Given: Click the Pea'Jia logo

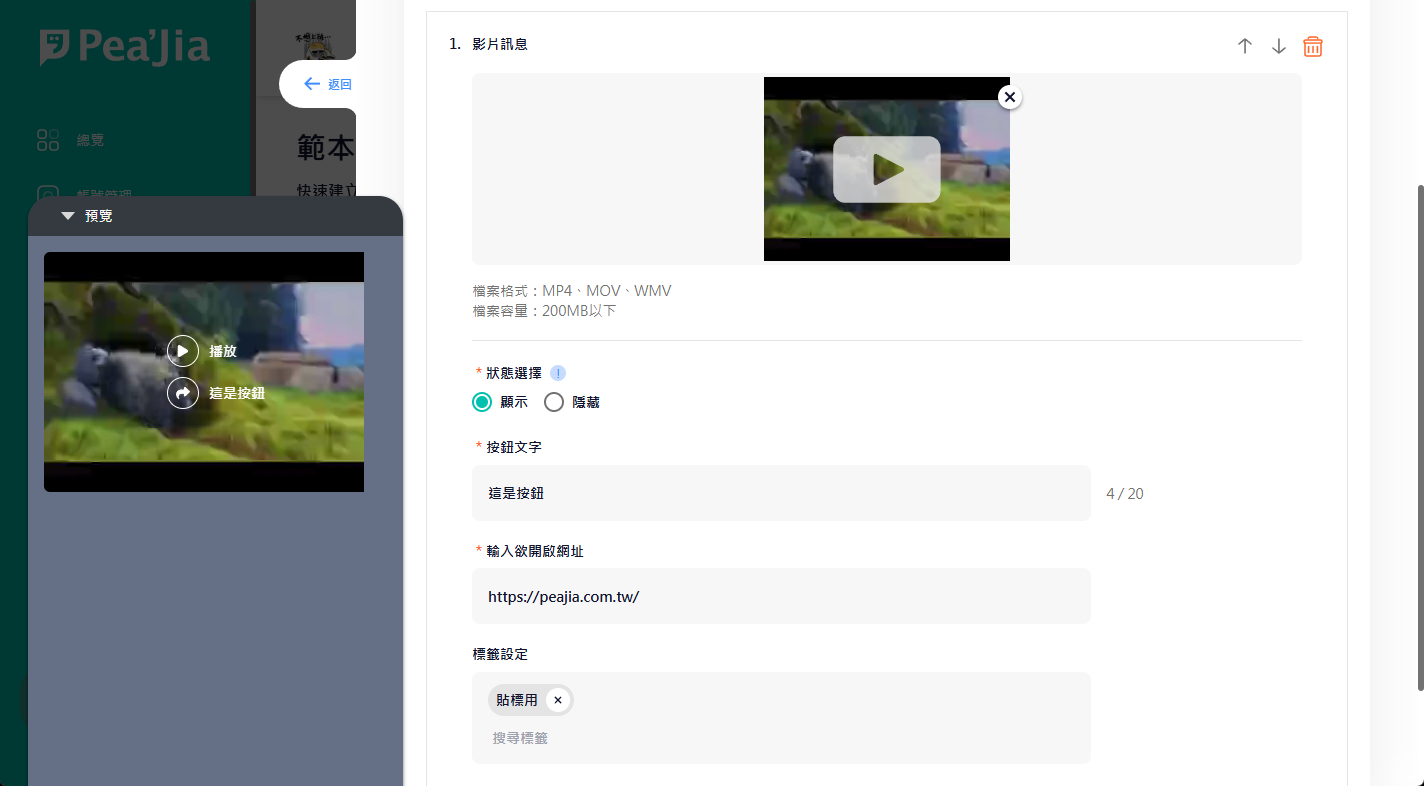Looking at the screenshot, I should click(x=125, y=47).
